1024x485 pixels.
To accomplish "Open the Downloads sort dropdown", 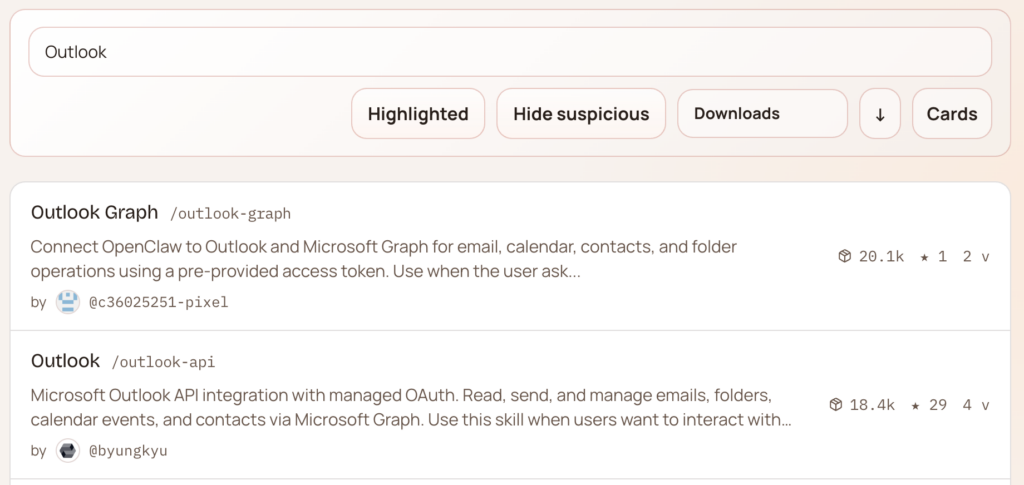I will pyautogui.click(x=762, y=114).
